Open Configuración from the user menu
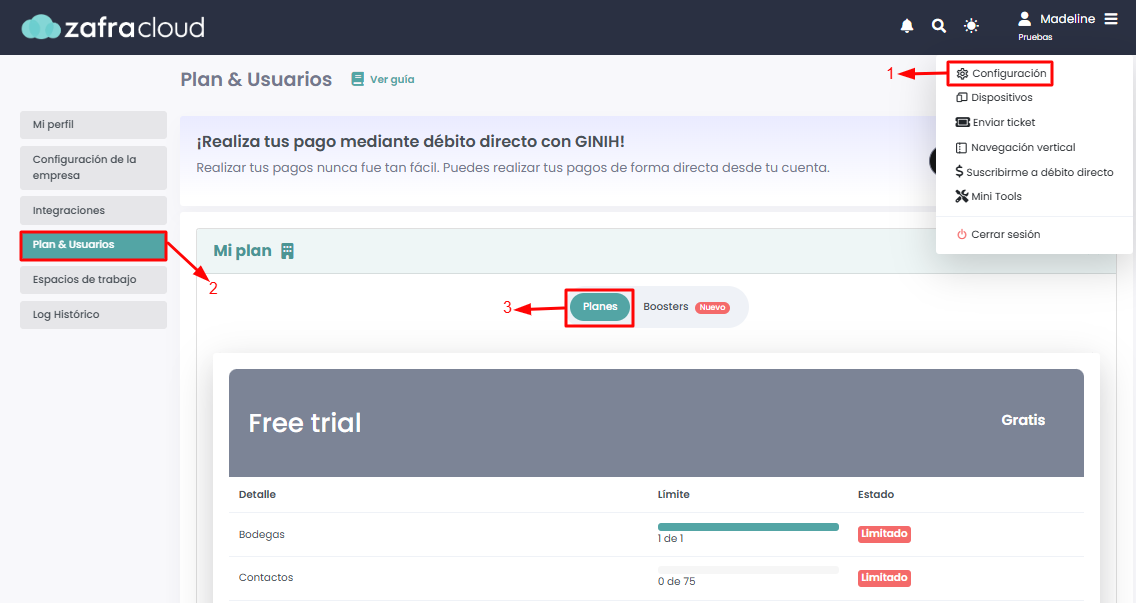 (1001, 74)
